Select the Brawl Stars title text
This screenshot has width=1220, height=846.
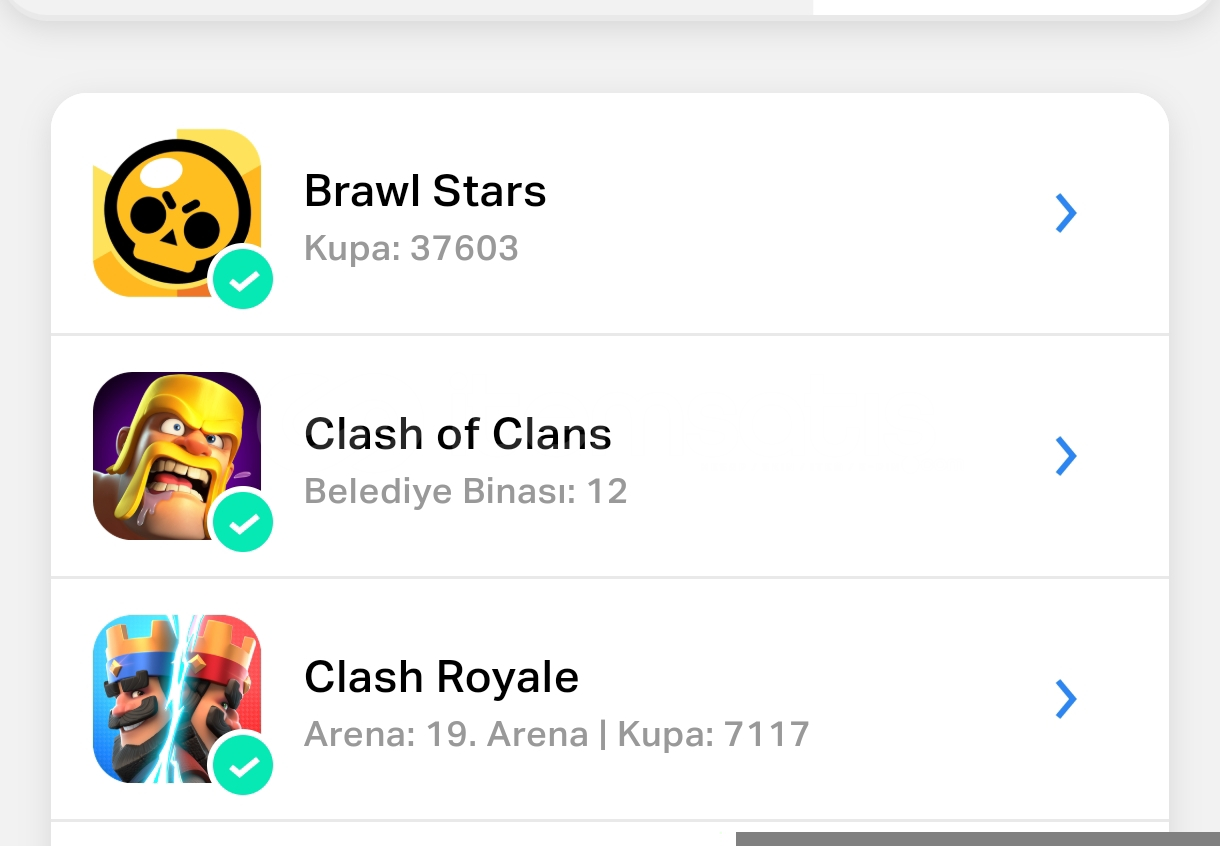click(425, 190)
